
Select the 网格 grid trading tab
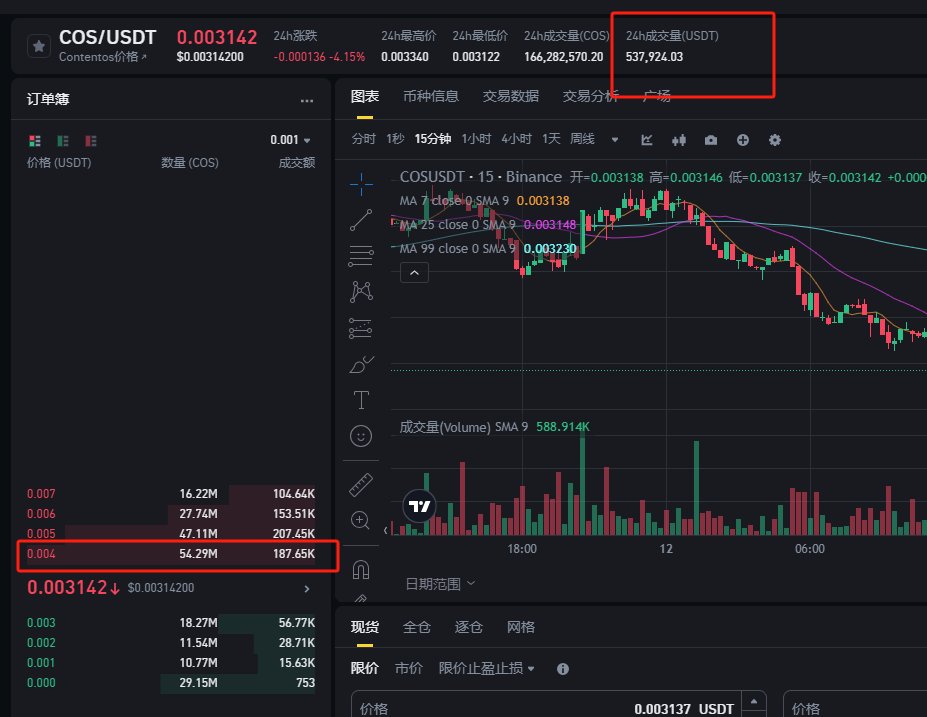[521, 627]
